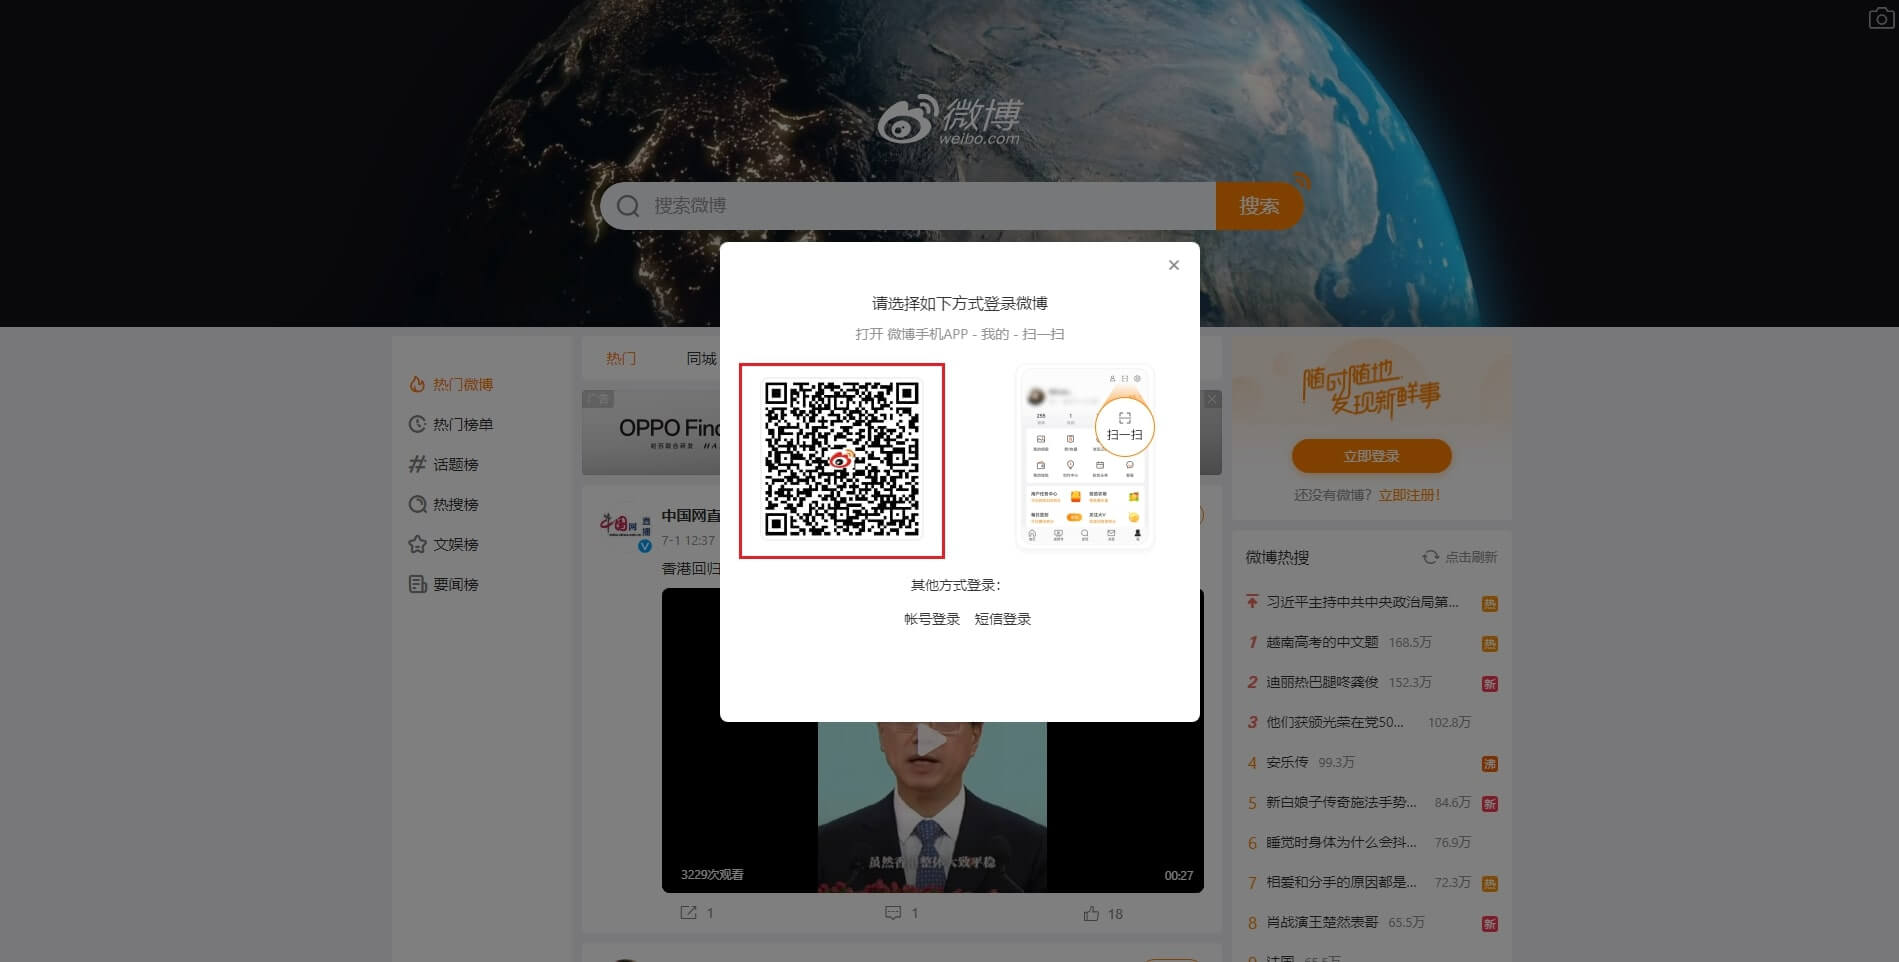The width and height of the screenshot is (1899, 962).
Task: Click the search icon beside 热搜榜
Action: 417,504
